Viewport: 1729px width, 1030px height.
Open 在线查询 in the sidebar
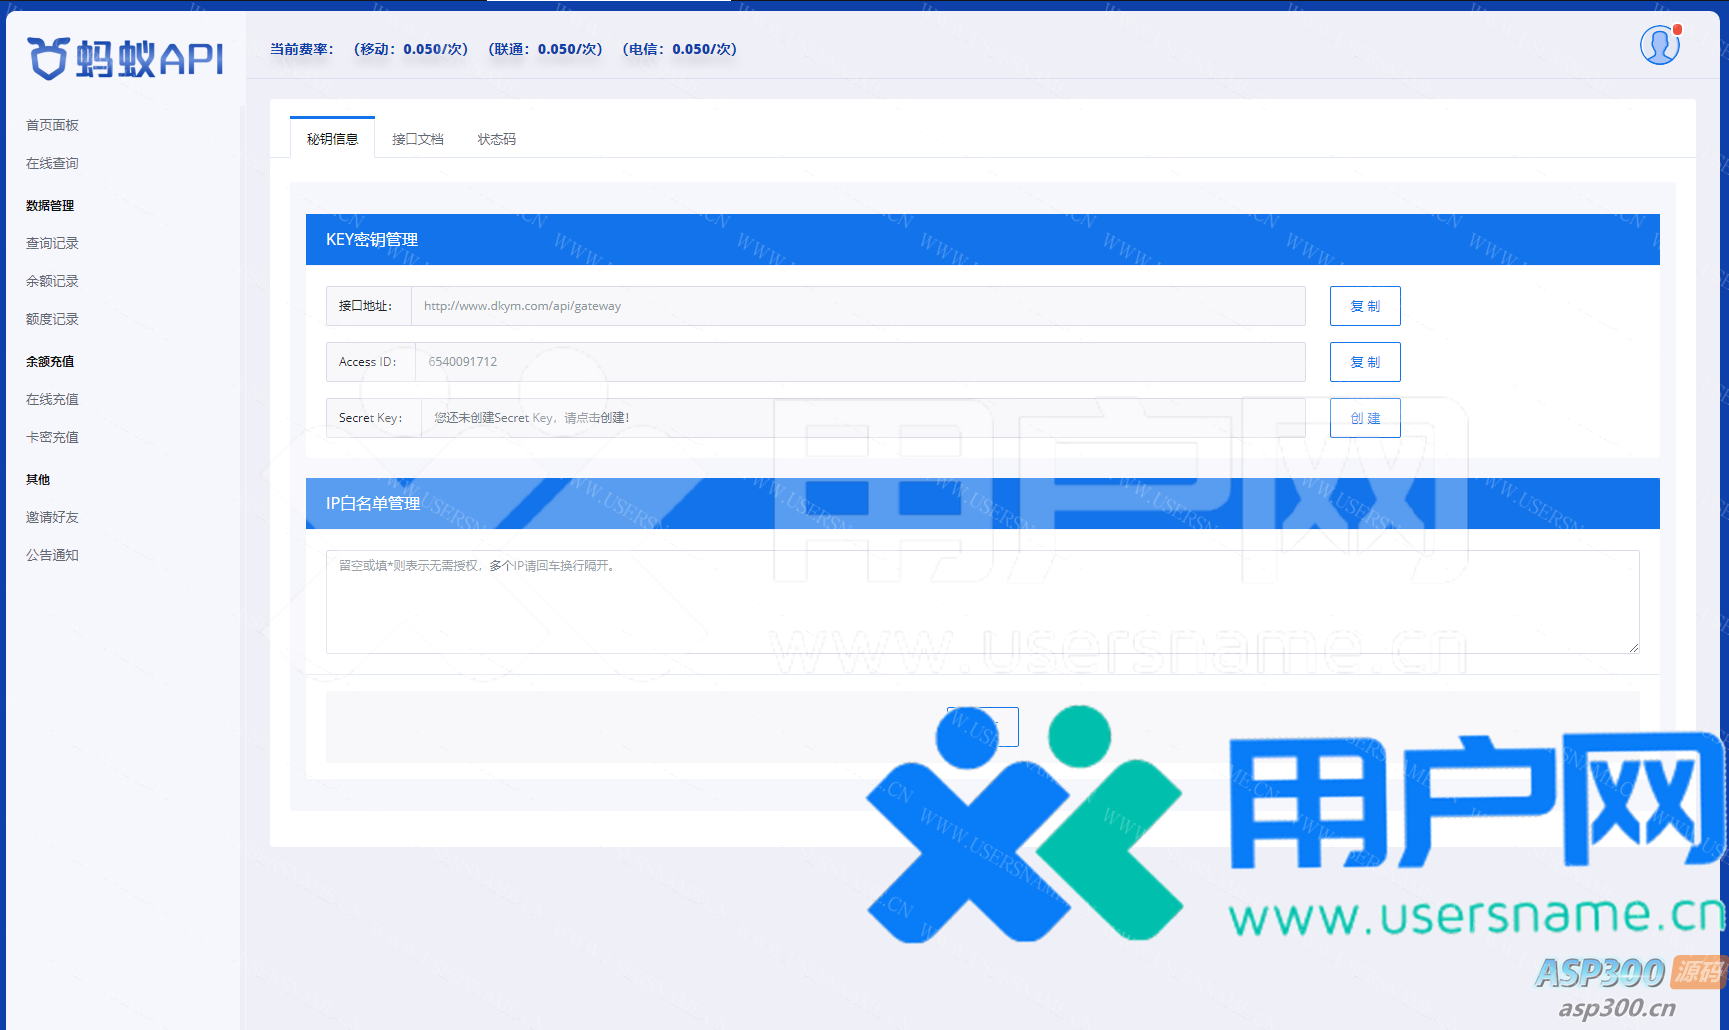point(52,163)
